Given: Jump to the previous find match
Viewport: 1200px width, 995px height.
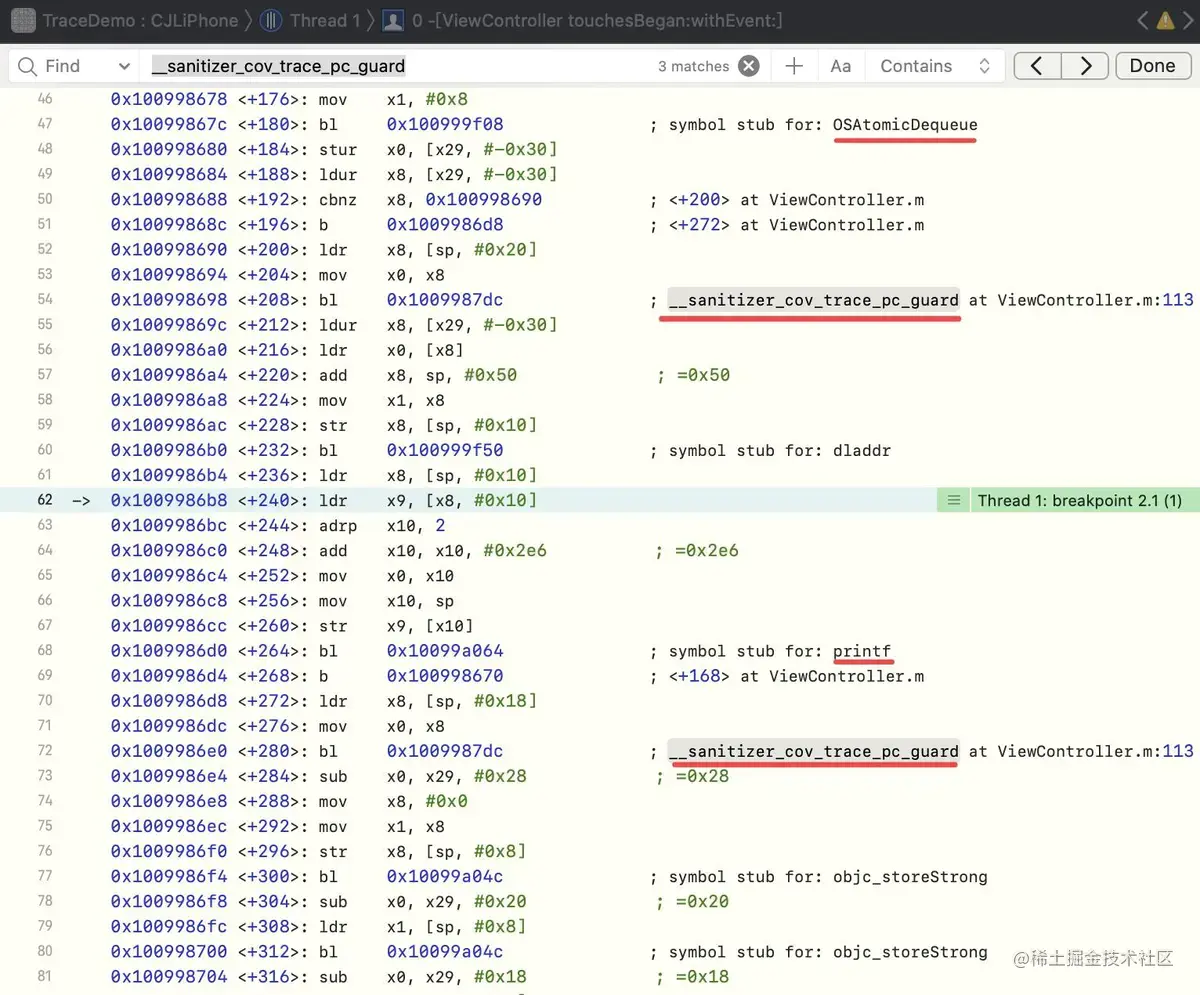Looking at the screenshot, I should point(1037,66).
